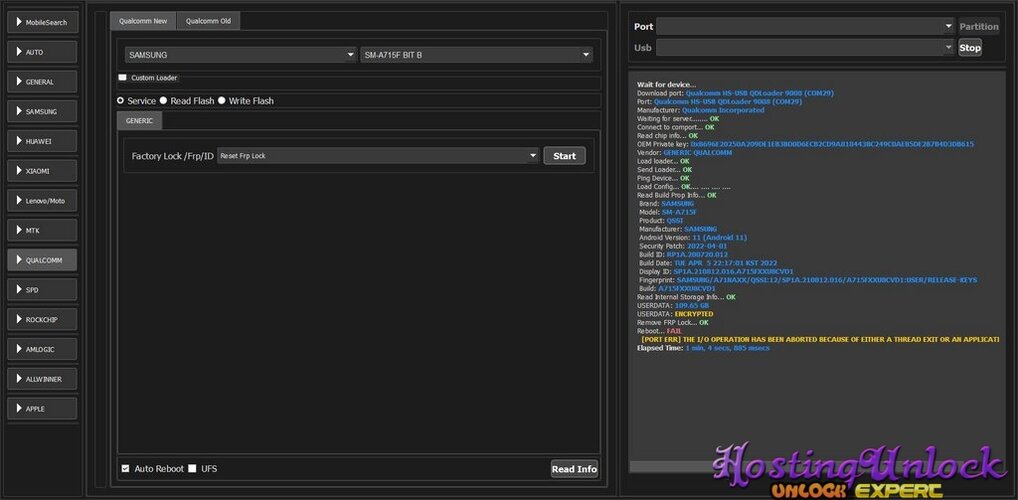Open the SM-A715F BIT B model dropdown
This screenshot has height=500, width=1018.
476,55
